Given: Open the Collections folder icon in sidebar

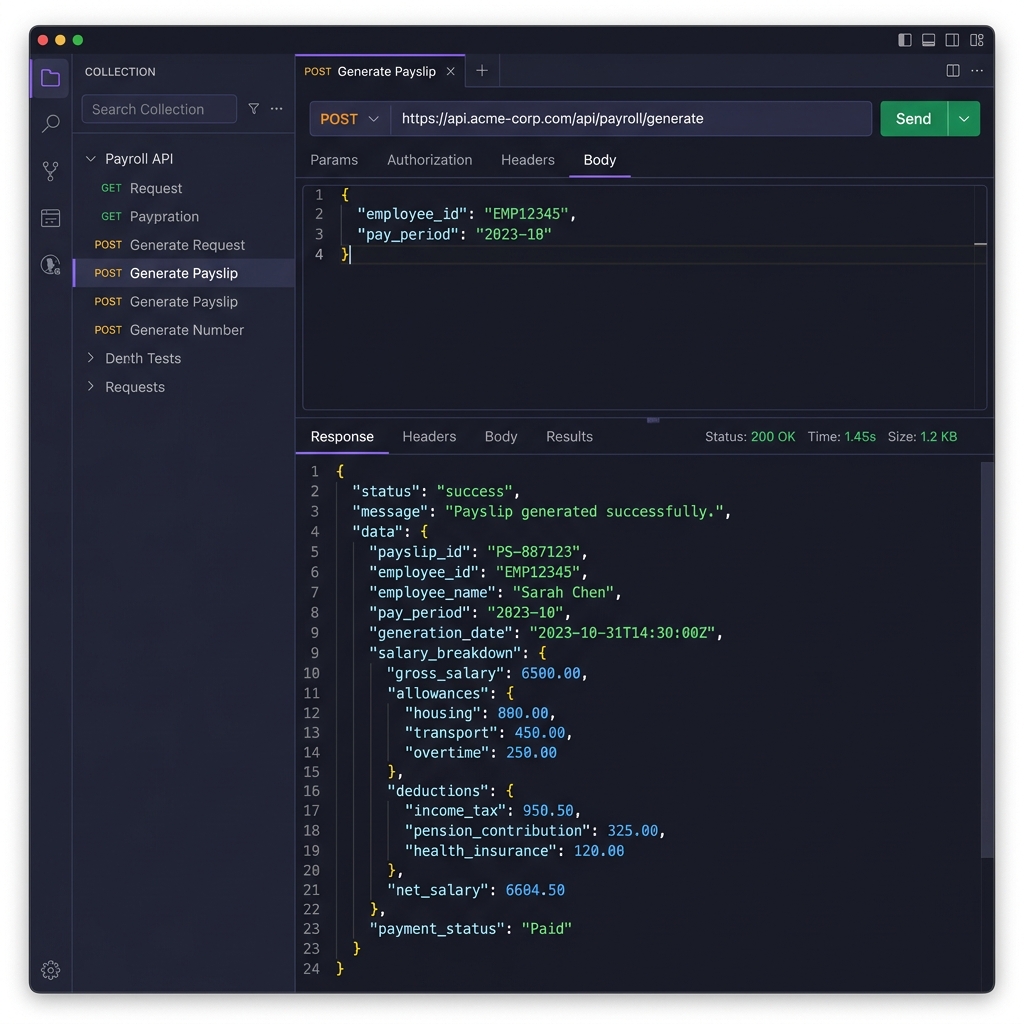Looking at the screenshot, I should click(50, 78).
